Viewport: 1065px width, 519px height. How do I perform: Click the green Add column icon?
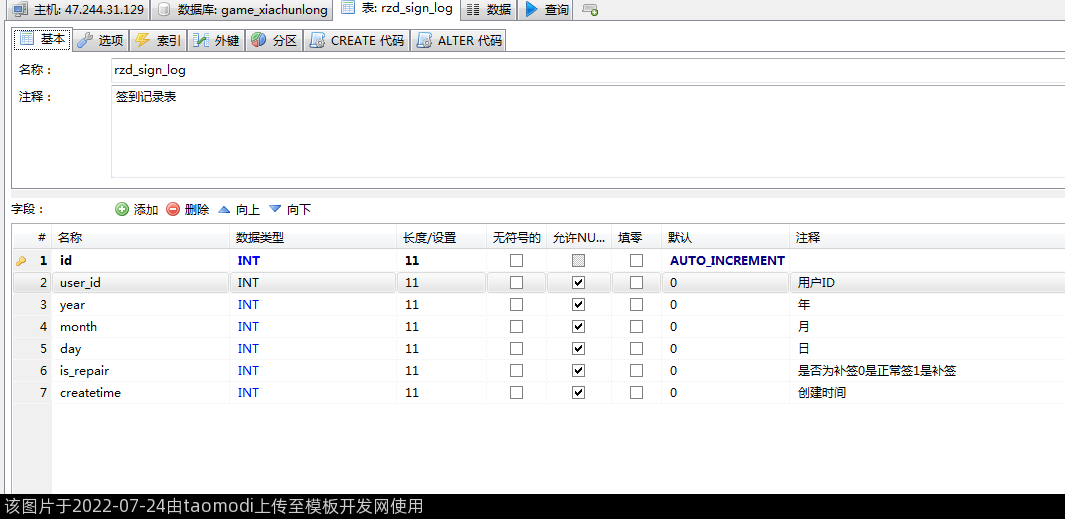122,209
